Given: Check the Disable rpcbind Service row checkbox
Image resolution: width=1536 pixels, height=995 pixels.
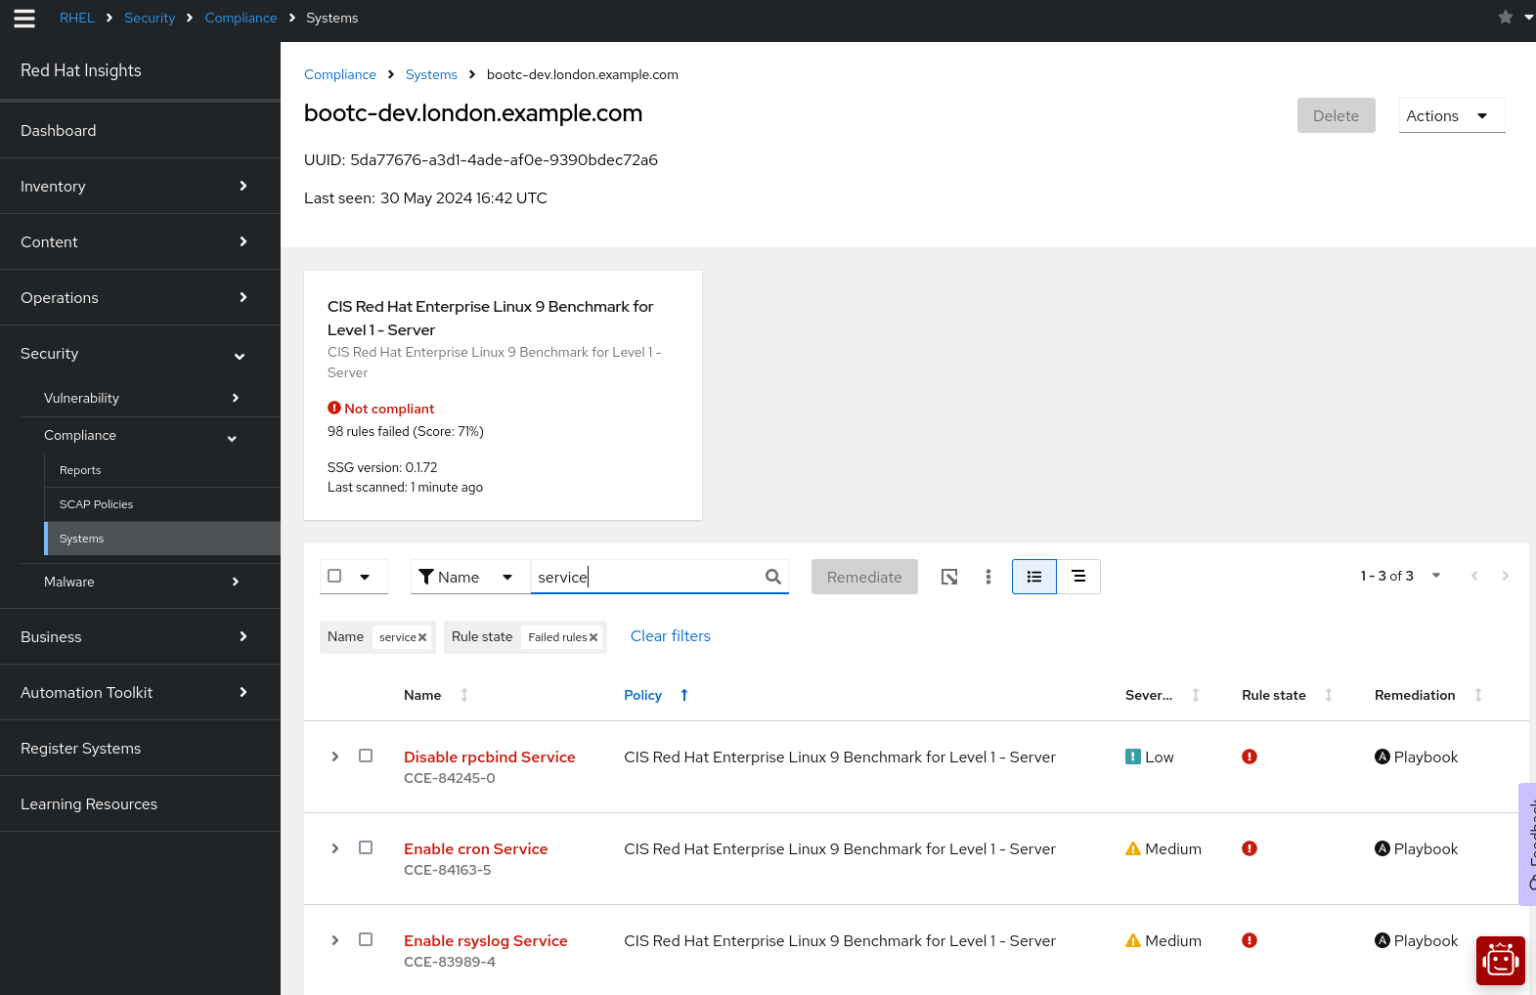Looking at the screenshot, I should coord(366,756).
